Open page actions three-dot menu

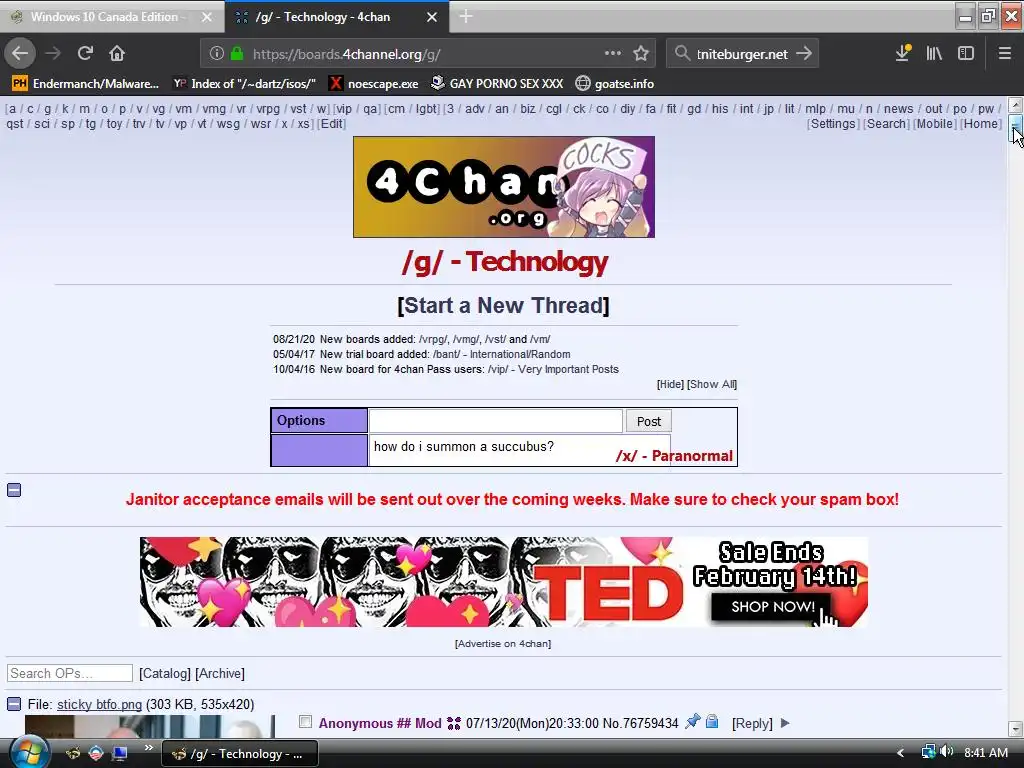[x=613, y=54]
